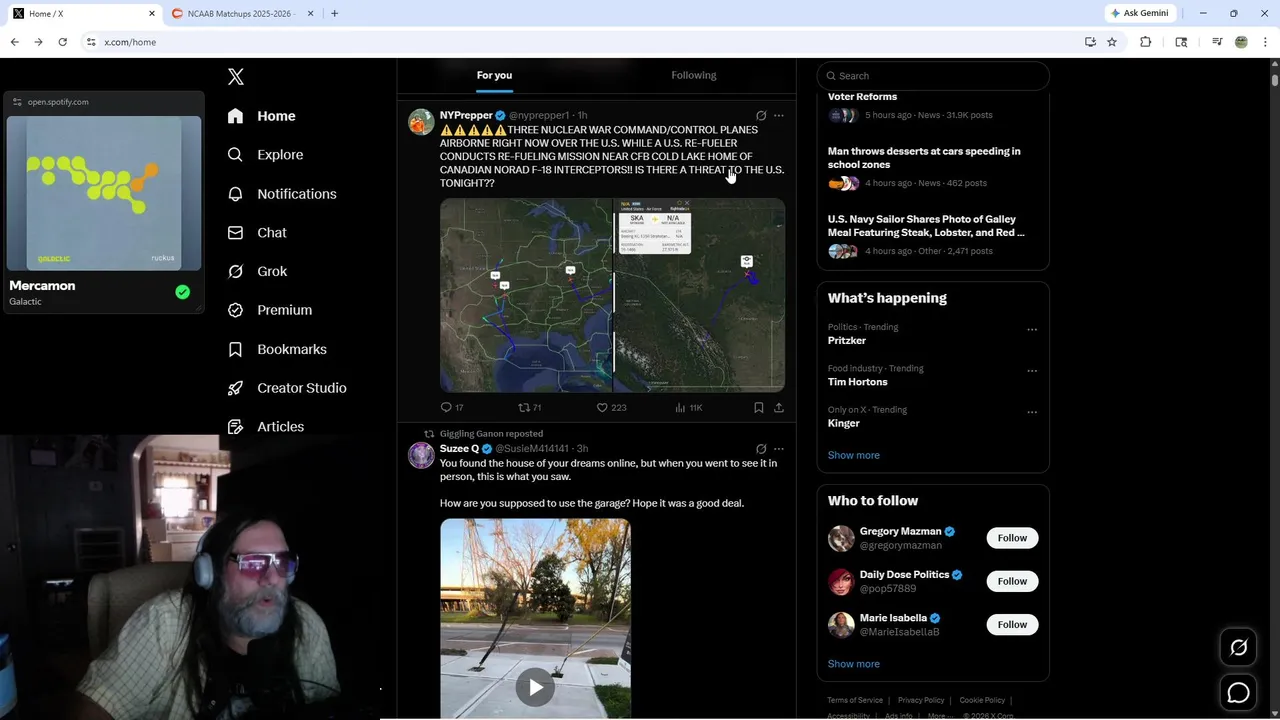Open the Tim Hortons trending topic
The image size is (1280, 720).
click(x=857, y=382)
